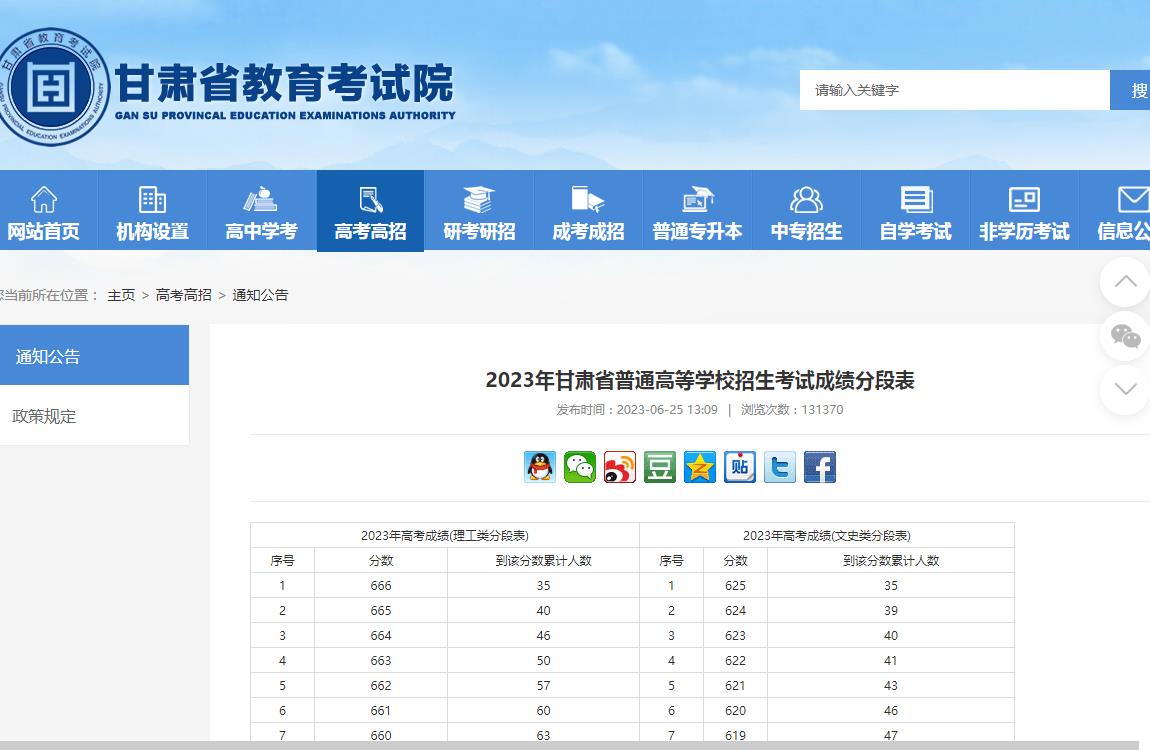Click the publish time 2023-06-25 13:09
The width and height of the screenshot is (1150, 750).
(x=667, y=410)
